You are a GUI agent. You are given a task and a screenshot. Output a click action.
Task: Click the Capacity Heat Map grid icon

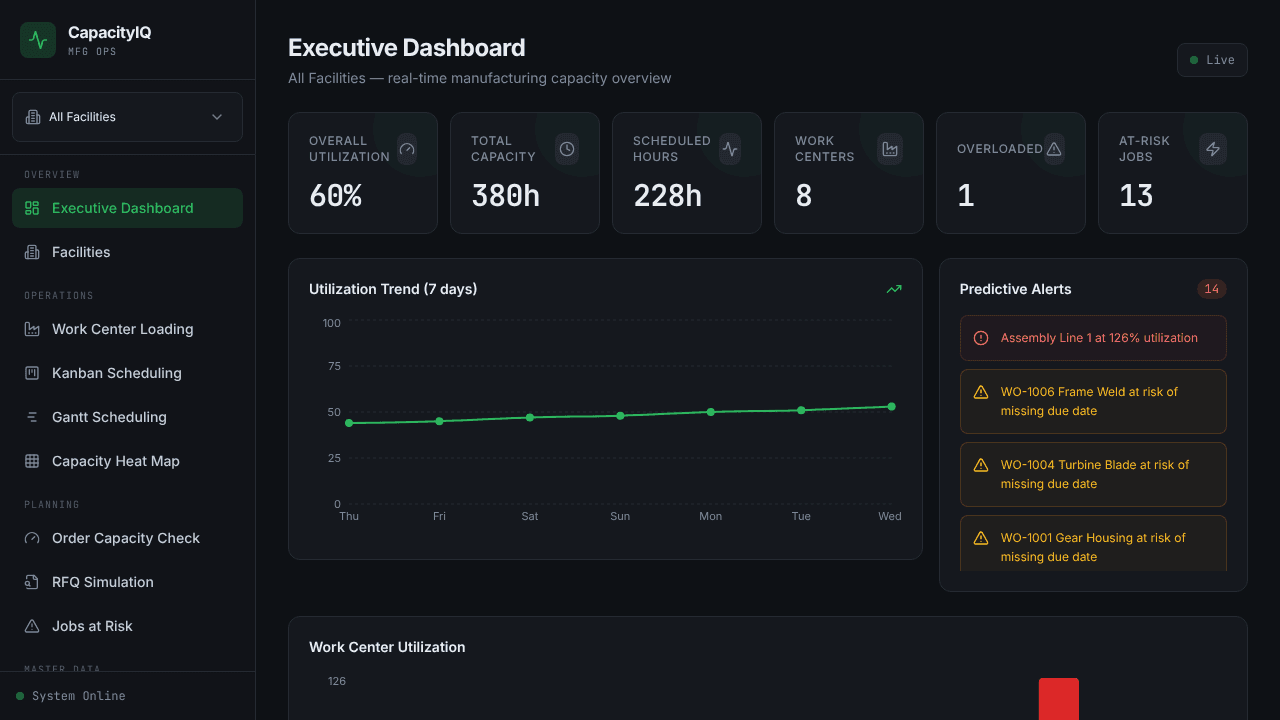click(x=32, y=461)
